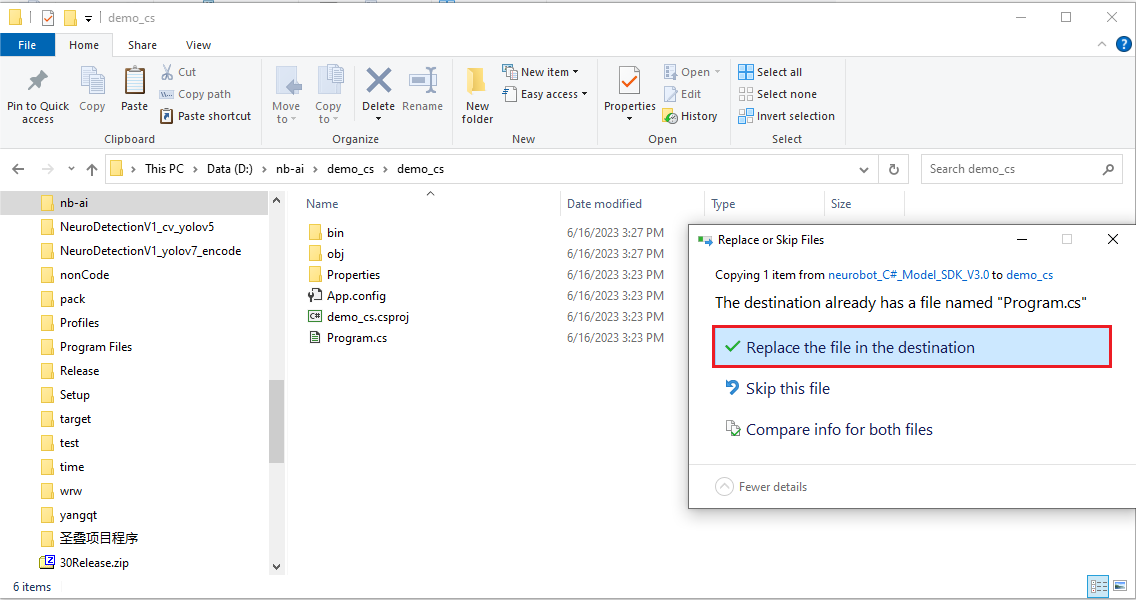Click This PC in address path
The width and height of the screenshot is (1142, 604).
coord(164,169)
